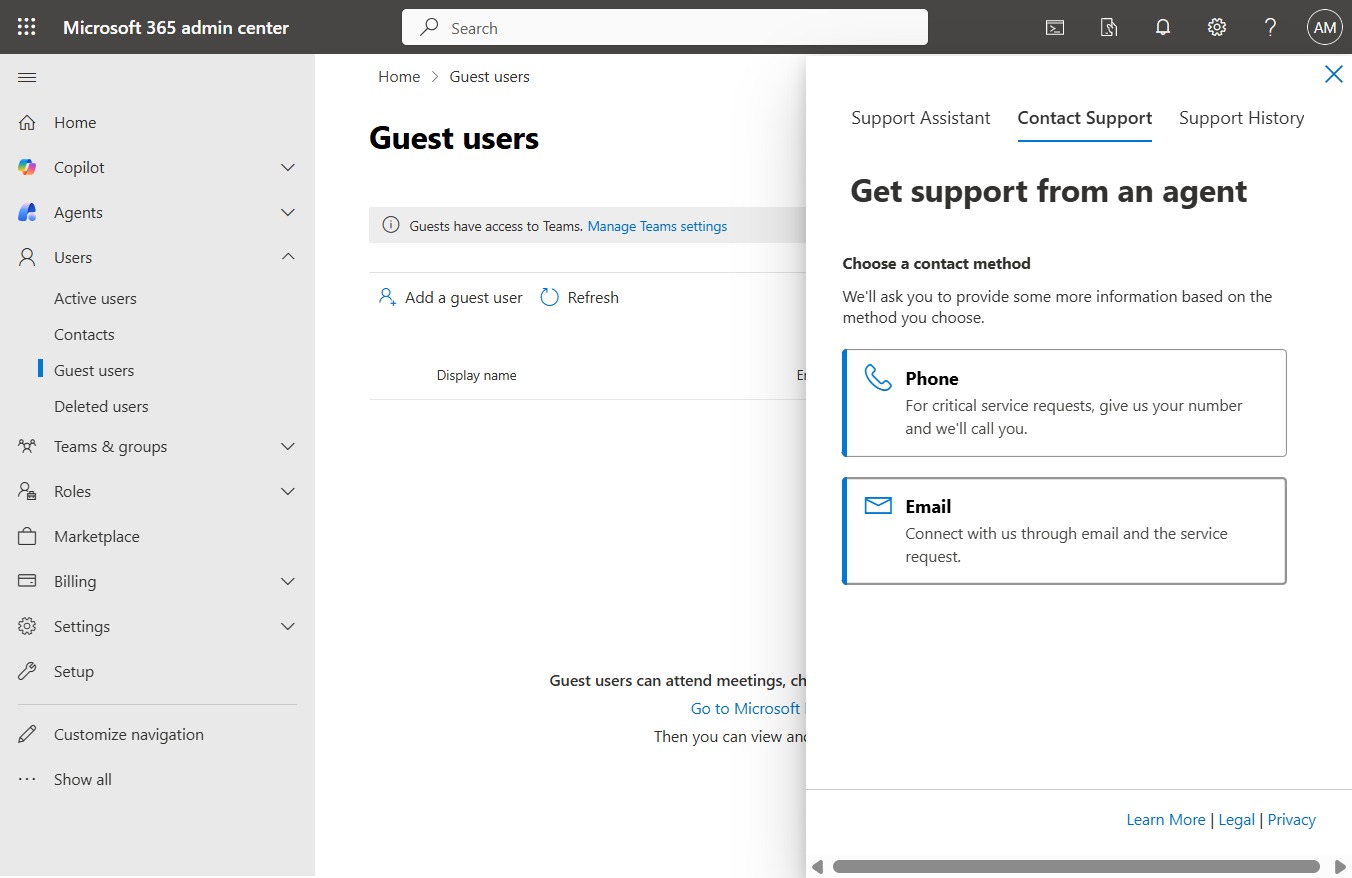Image resolution: width=1352 pixels, height=878 pixels.
Task: Open the Support History tab
Action: point(1242,118)
